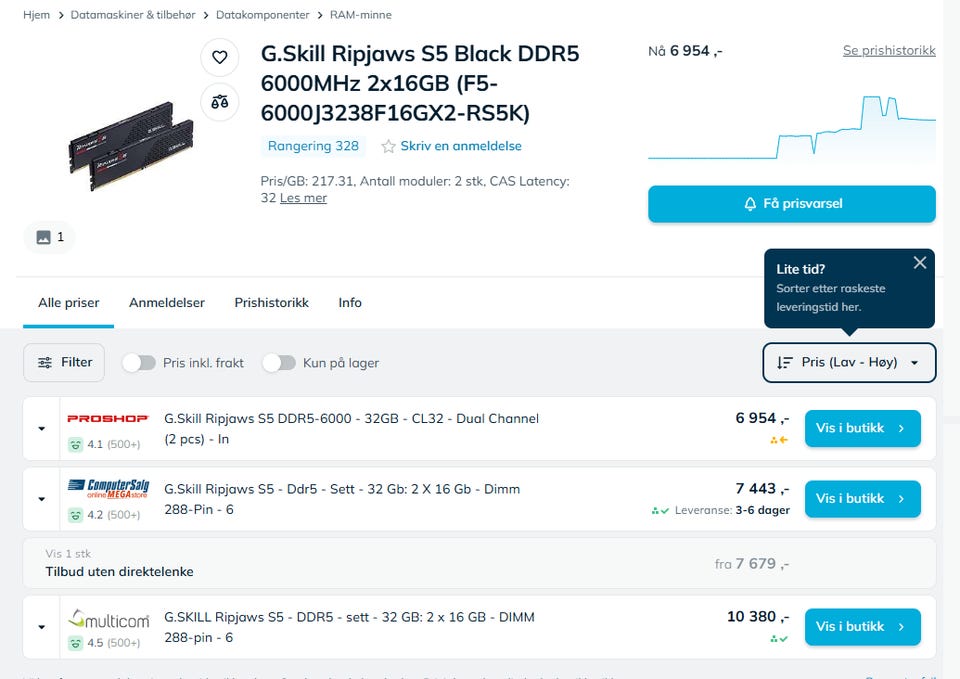This screenshot has width=960, height=679.
Task: Click the Multicom store logo
Action: (108, 618)
